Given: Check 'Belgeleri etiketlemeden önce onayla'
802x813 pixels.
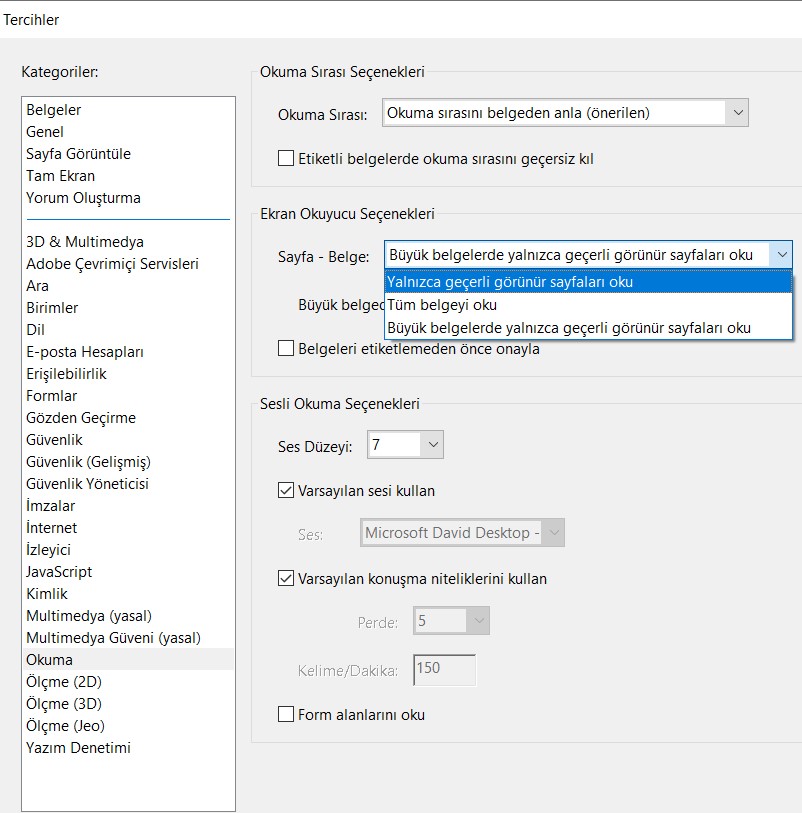Looking at the screenshot, I should pos(285,349).
